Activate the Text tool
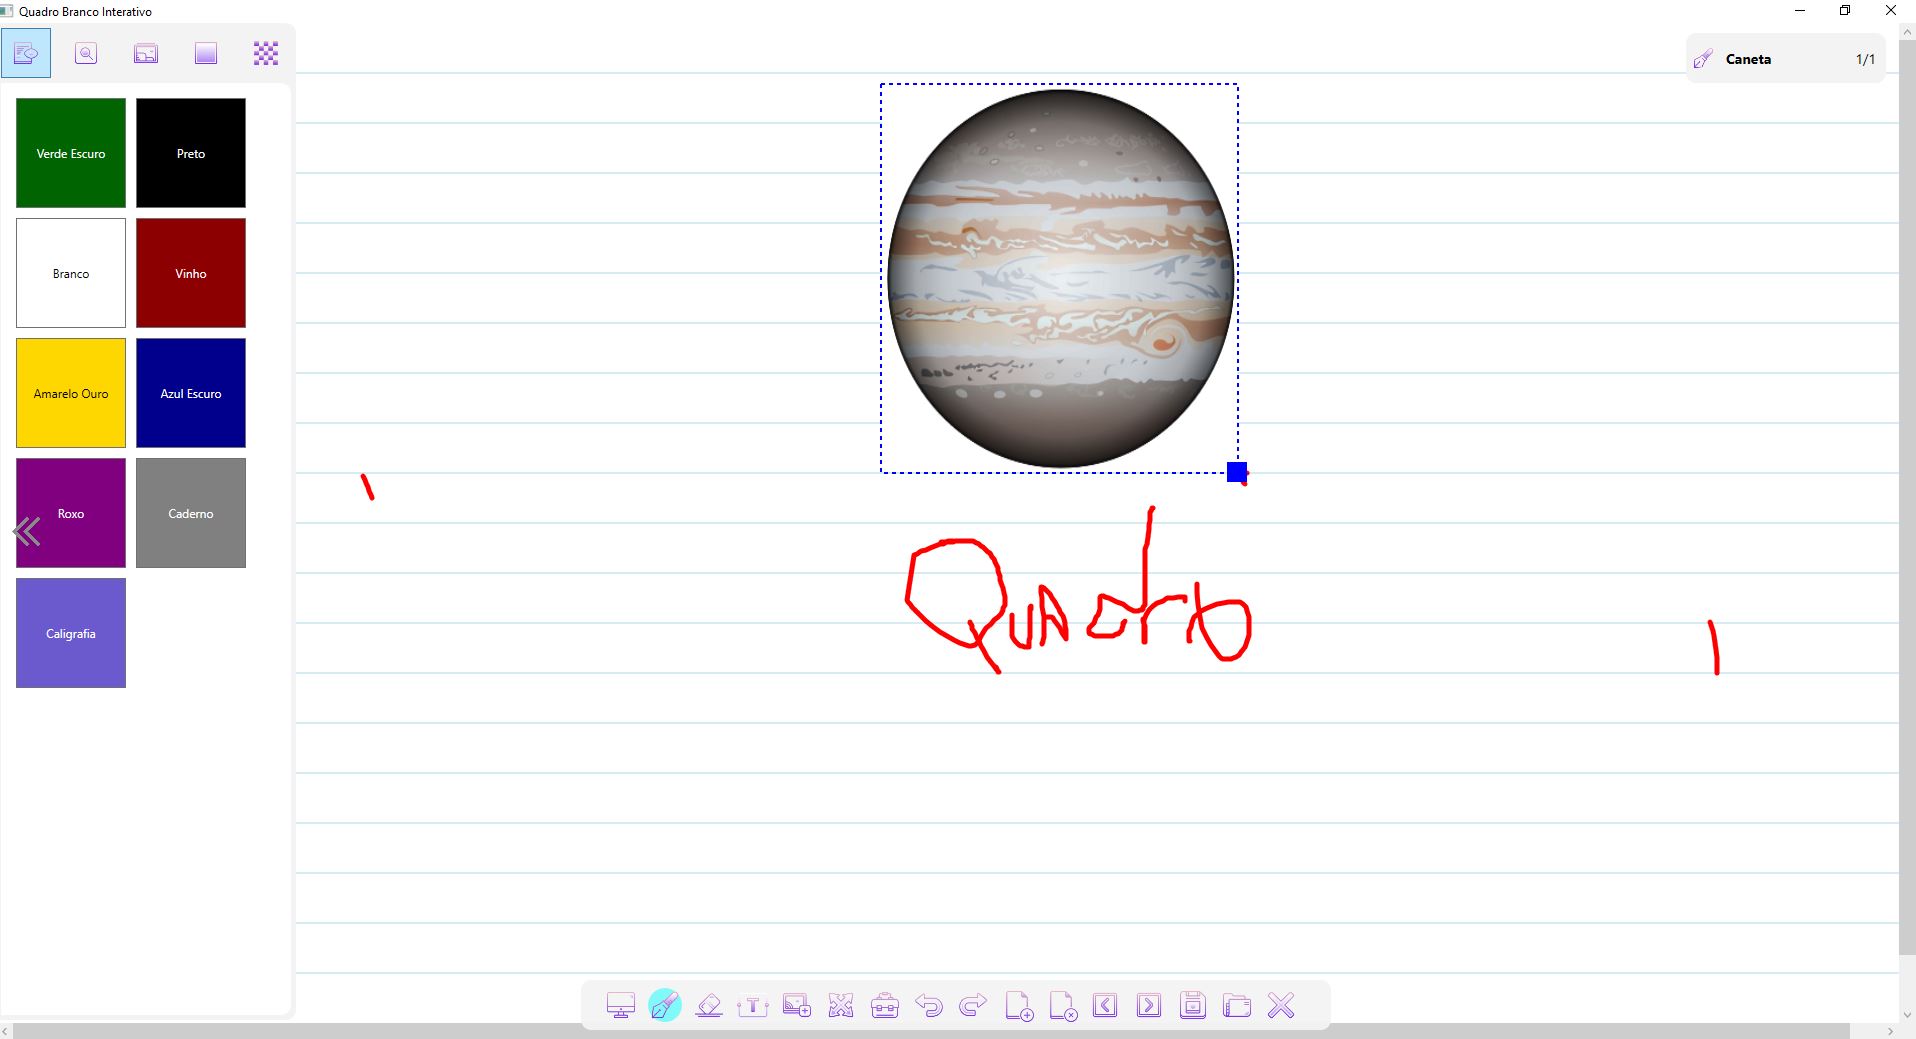Image resolution: width=1916 pixels, height=1039 pixels. pos(753,1006)
